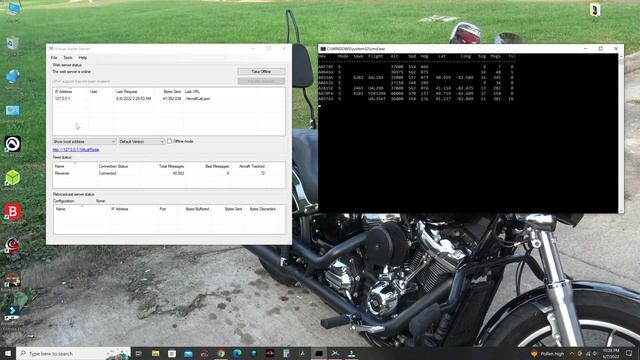The width and height of the screenshot is (640, 360).
Task: Click the Take Offline button
Action: tap(261, 71)
